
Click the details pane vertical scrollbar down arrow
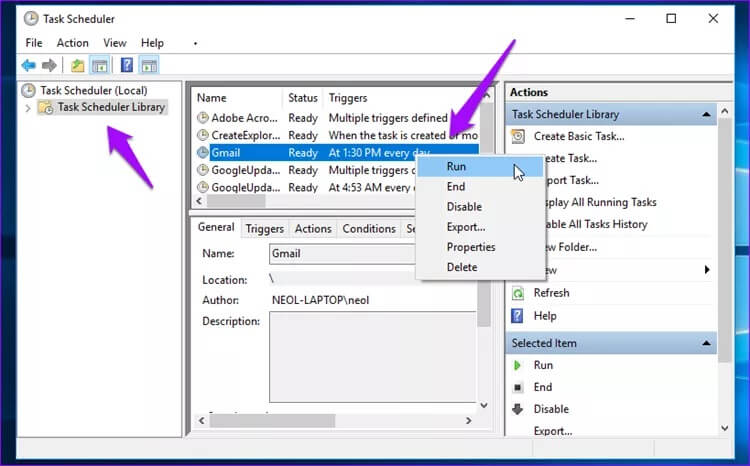tap(484, 405)
